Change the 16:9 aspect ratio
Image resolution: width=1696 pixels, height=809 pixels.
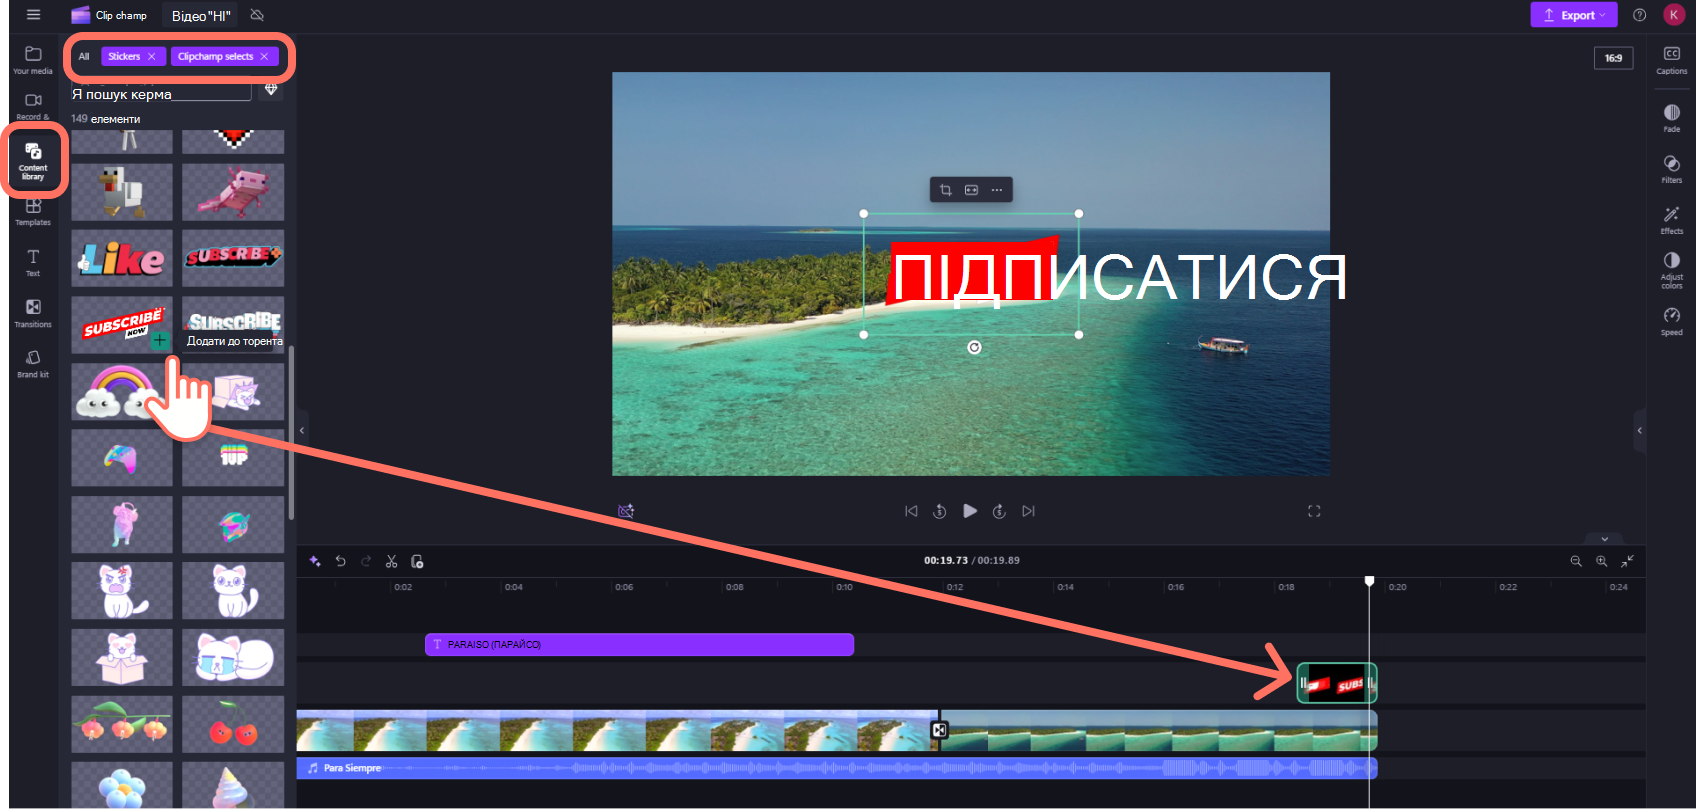(1614, 58)
